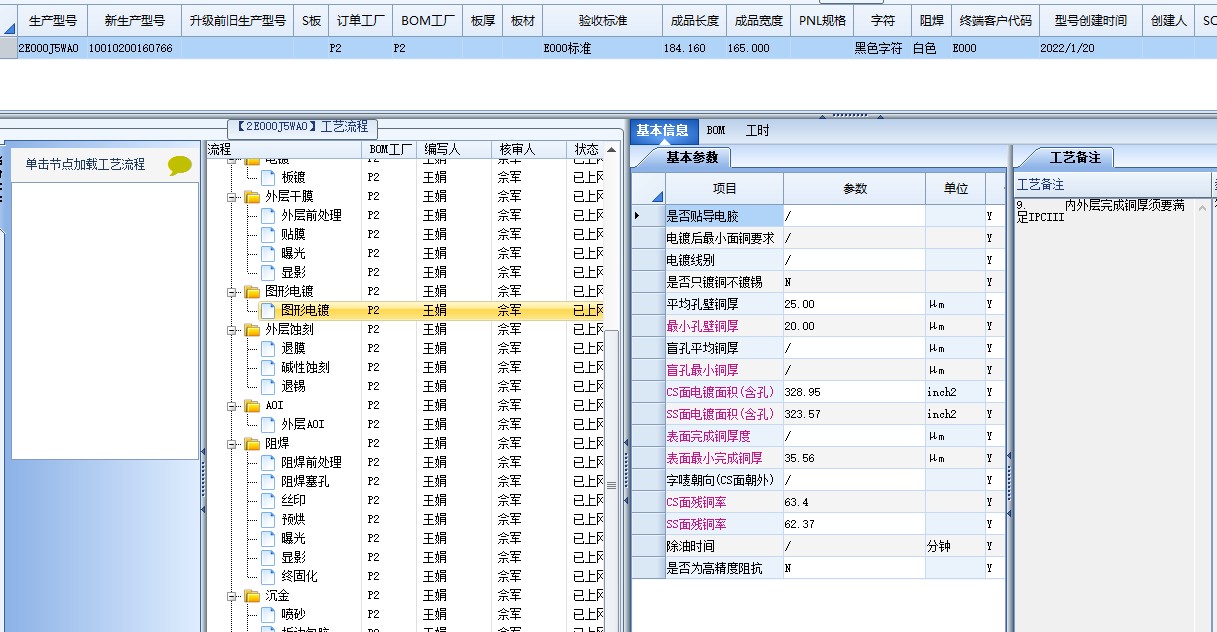Click the document icon beside 外层AOI

tap(268, 424)
